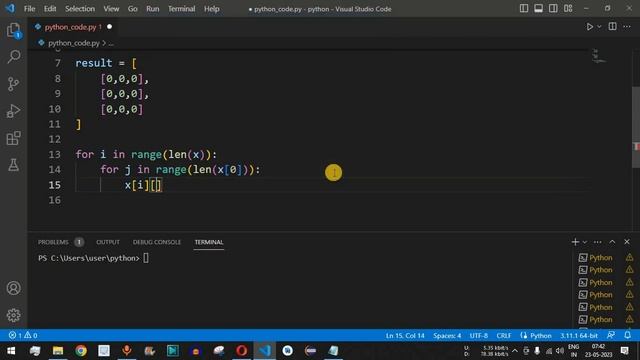Change indentation via Spaces: 4
Screen dimensions: 640x360
(x=447, y=336)
